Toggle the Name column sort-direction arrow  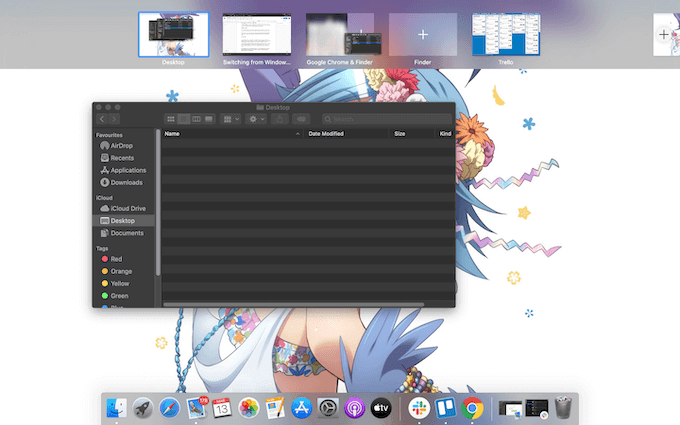[298, 134]
